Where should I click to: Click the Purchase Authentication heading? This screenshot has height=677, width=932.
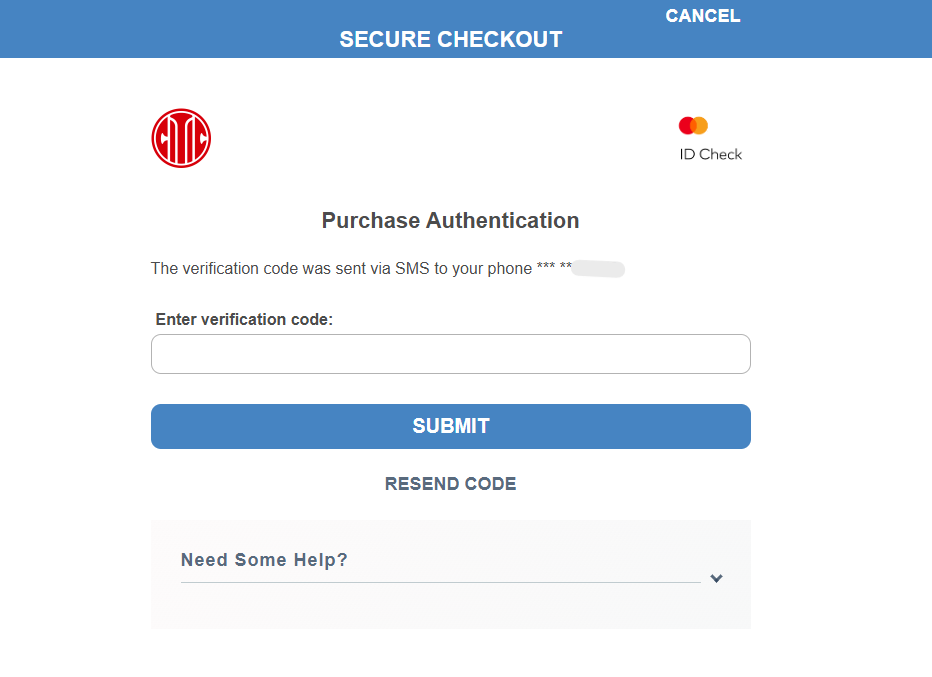451,221
